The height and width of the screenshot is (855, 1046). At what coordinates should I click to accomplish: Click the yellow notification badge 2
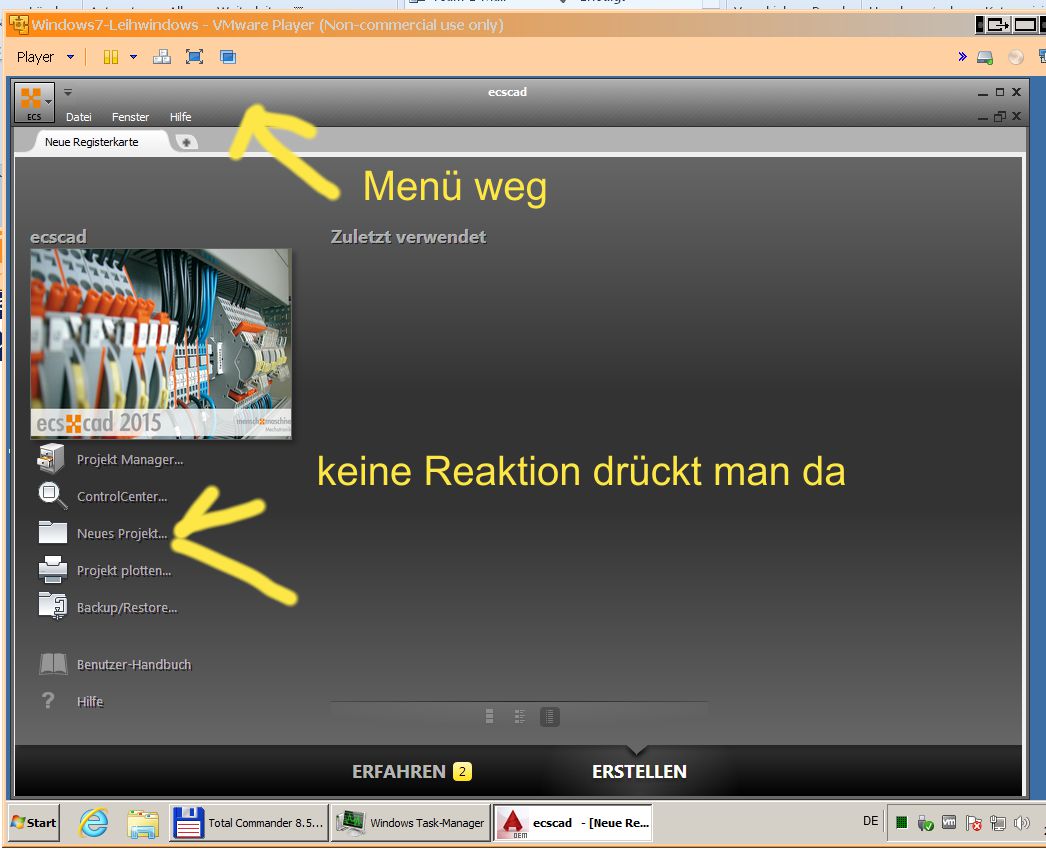462,772
